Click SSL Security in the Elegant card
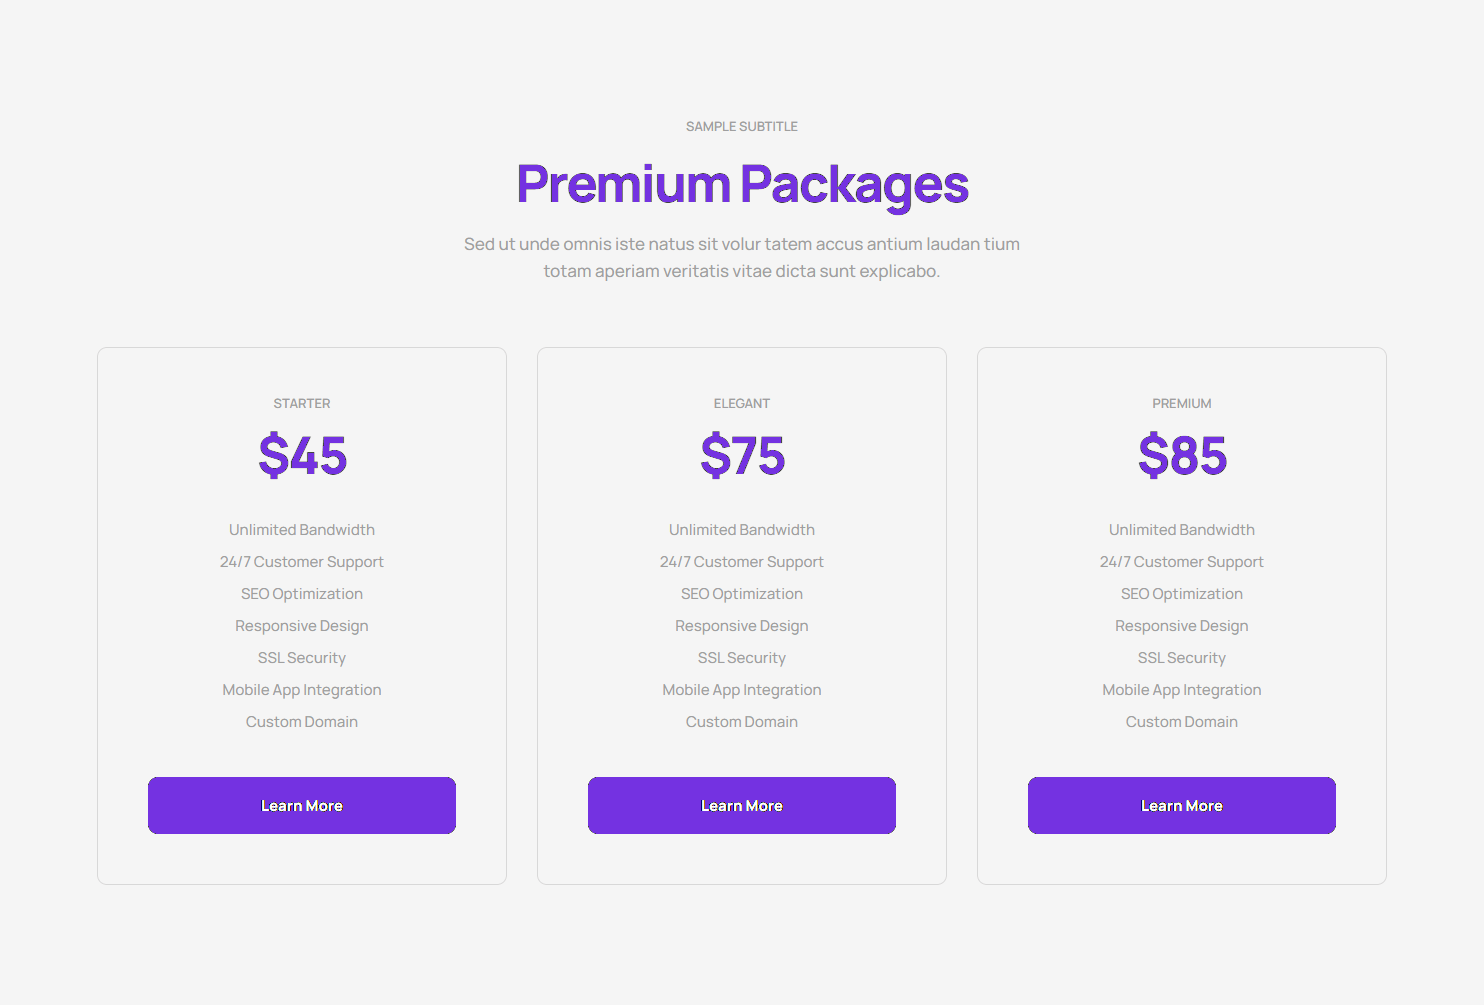1484x1005 pixels. tap(742, 658)
